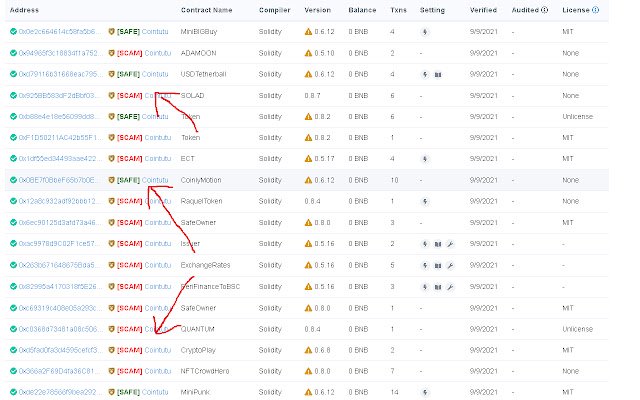Click the Contract Name column header
This screenshot has width=640, height=400.
(x=207, y=10)
